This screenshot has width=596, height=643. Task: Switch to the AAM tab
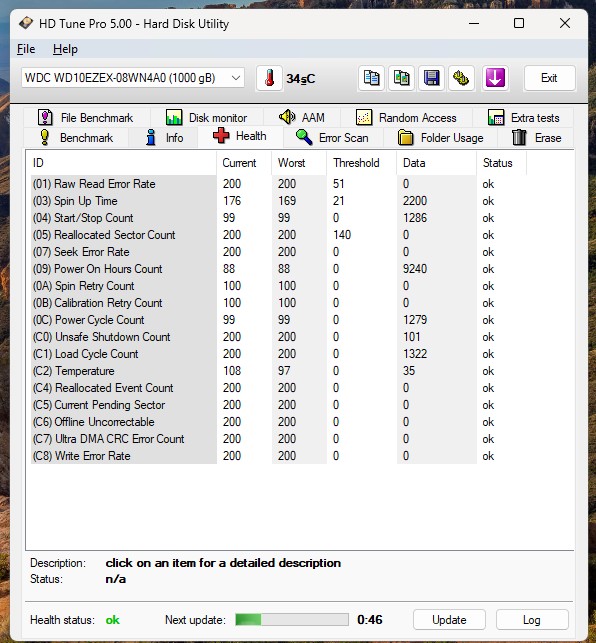pyautogui.click(x=301, y=118)
